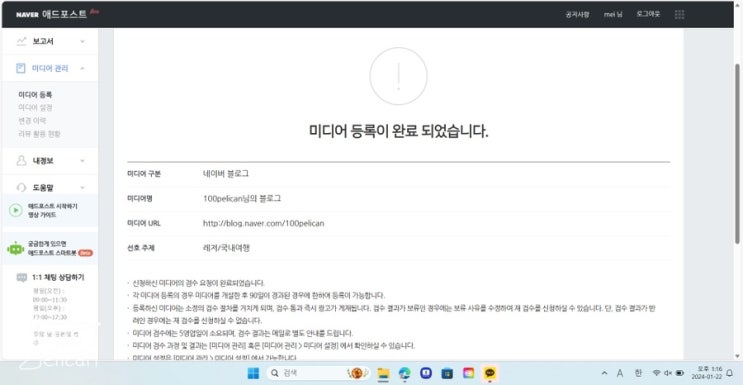Screen dimensions: 743x385
Task: Click the 도움말 headset icon
Action: 21,188
